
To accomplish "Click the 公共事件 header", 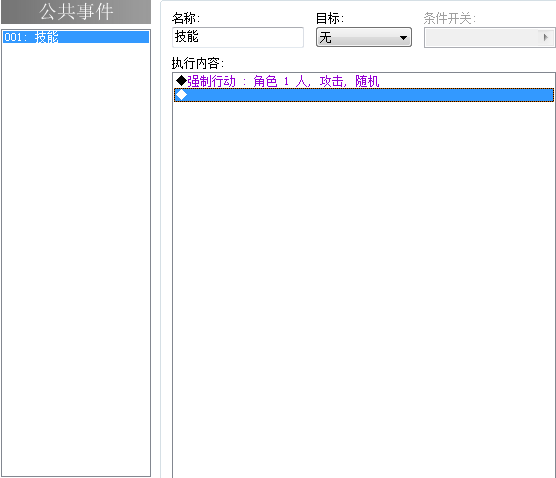I will pyautogui.click(x=76, y=12).
